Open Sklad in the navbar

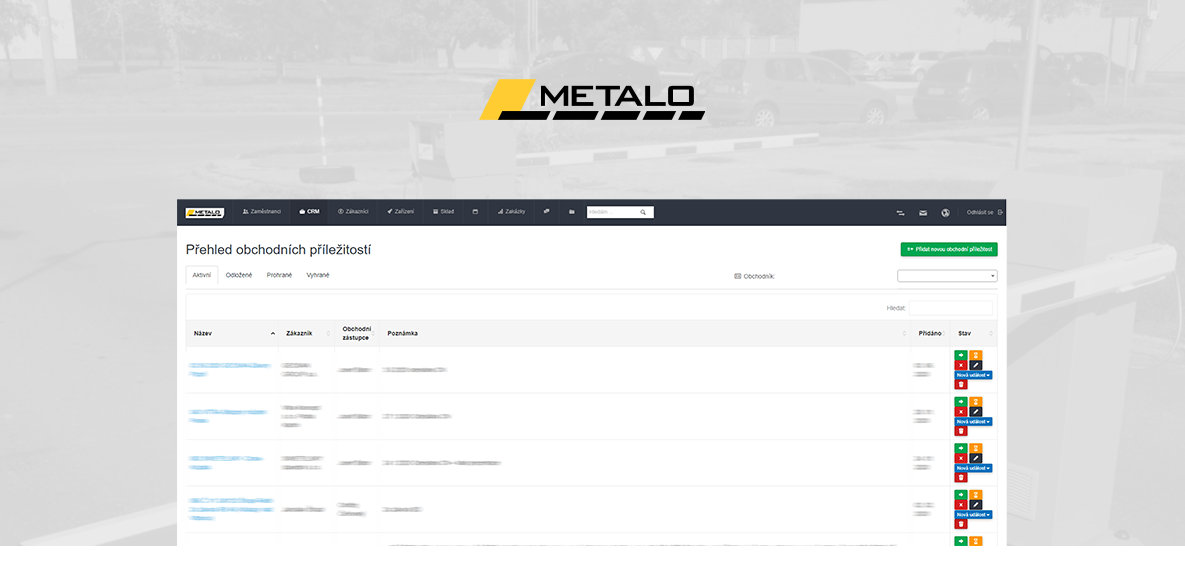444,212
